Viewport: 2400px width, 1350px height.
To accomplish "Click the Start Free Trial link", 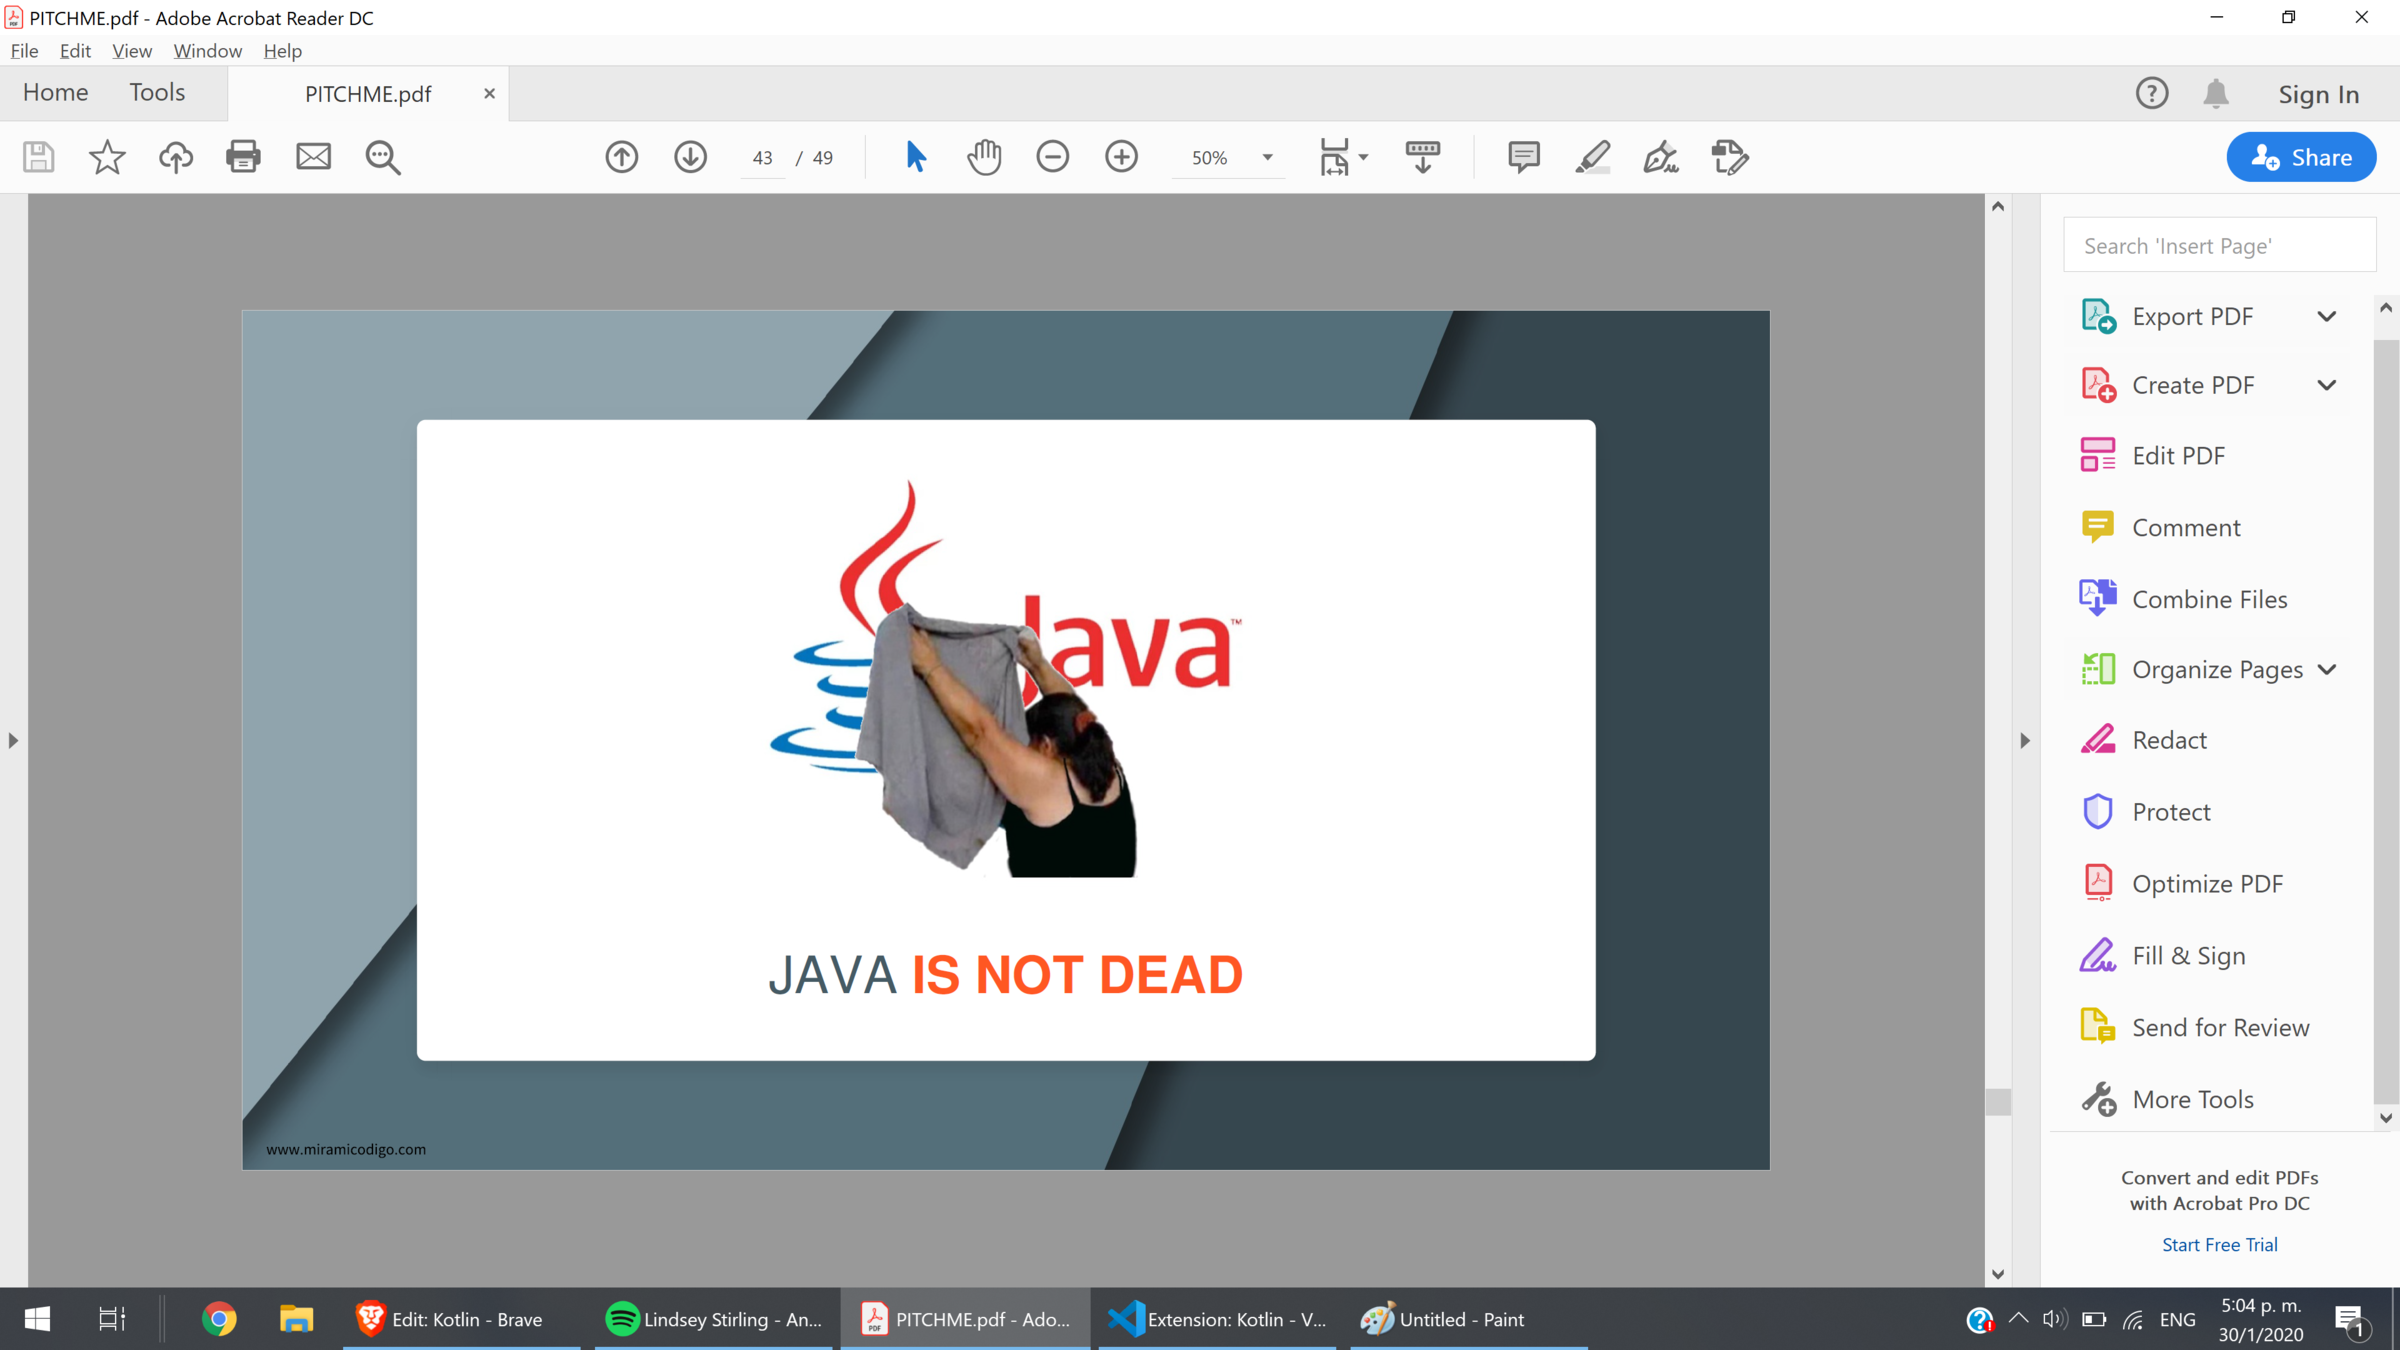I will tap(2219, 1245).
